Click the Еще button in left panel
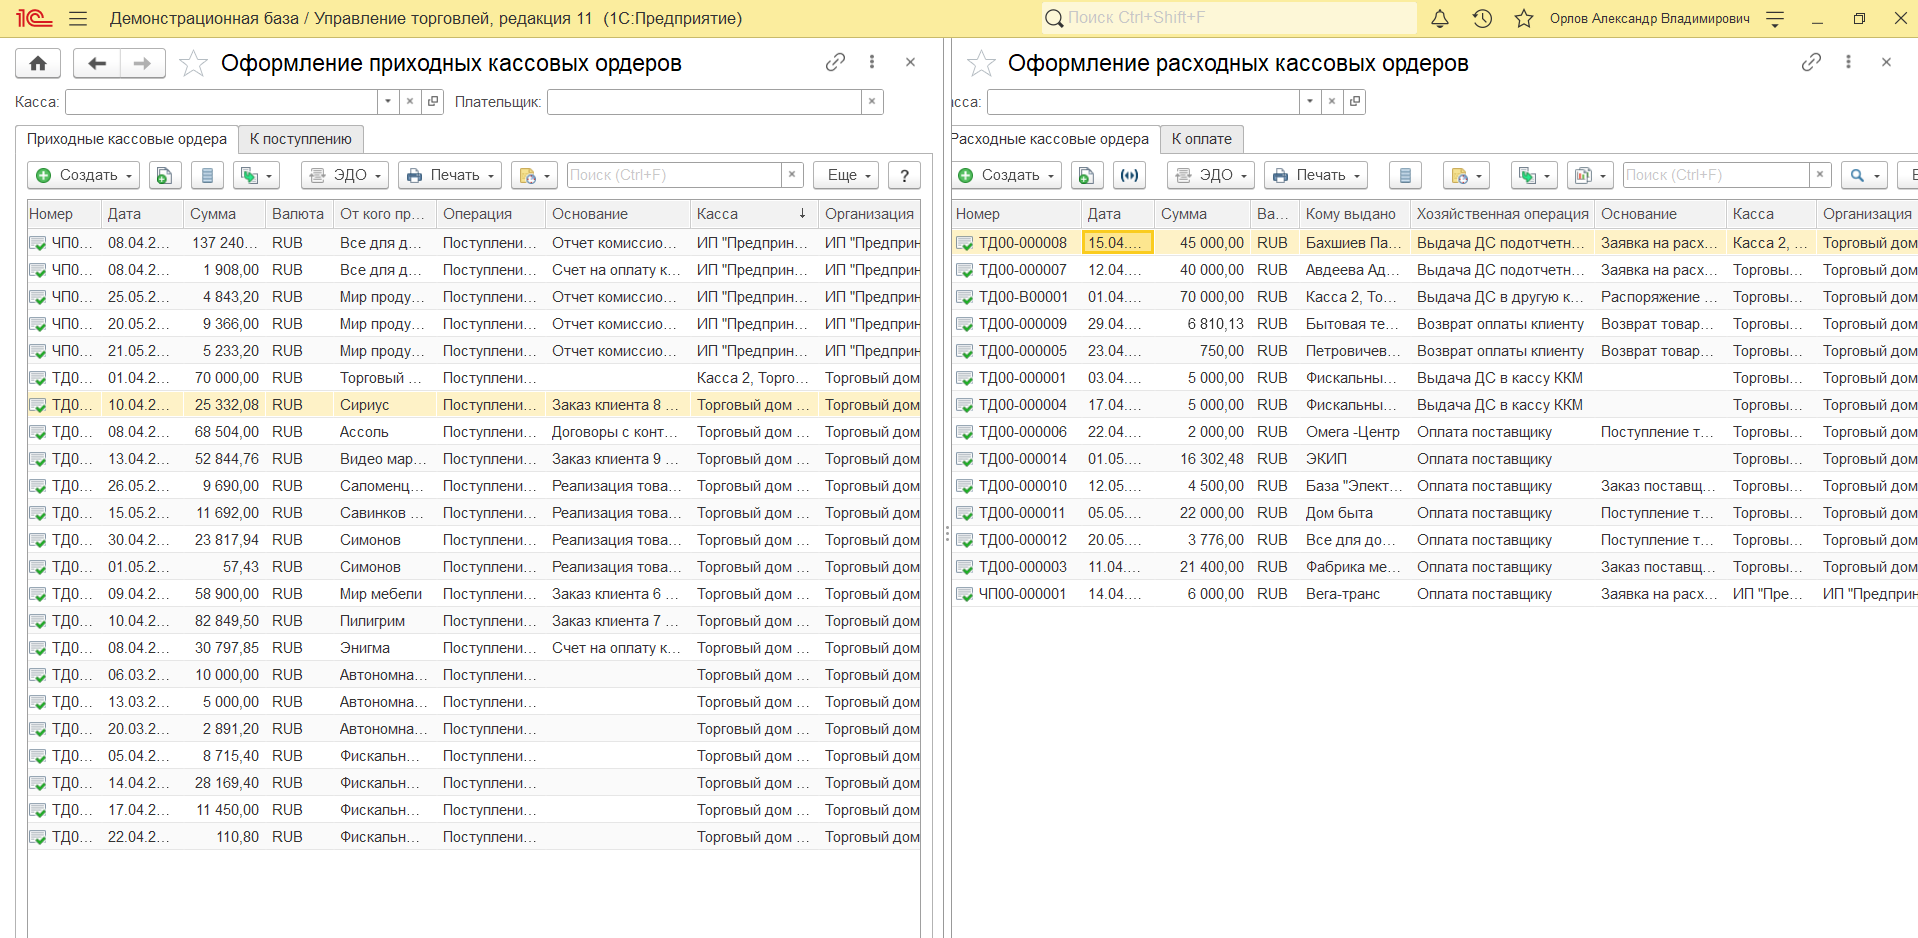The height and width of the screenshot is (938, 1918). pyautogui.click(x=845, y=175)
